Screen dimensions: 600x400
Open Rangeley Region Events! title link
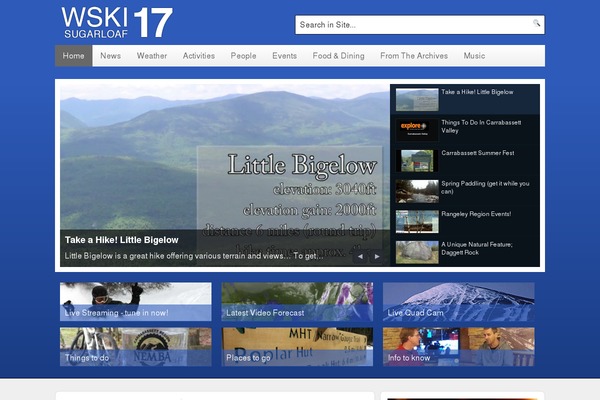tap(476, 214)
